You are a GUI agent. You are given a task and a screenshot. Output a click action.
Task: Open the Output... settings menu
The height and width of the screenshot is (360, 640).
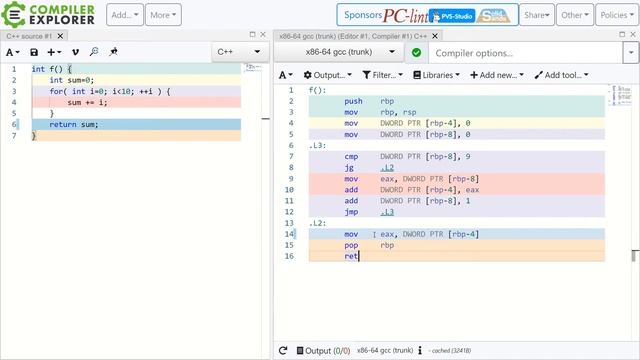(328, 75)
